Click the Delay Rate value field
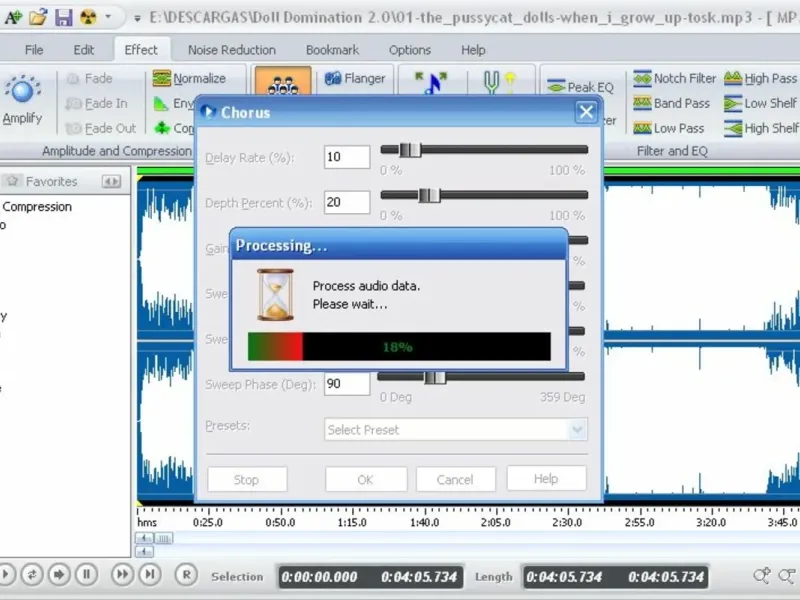 pyautogui.click(x=347, y=157)
